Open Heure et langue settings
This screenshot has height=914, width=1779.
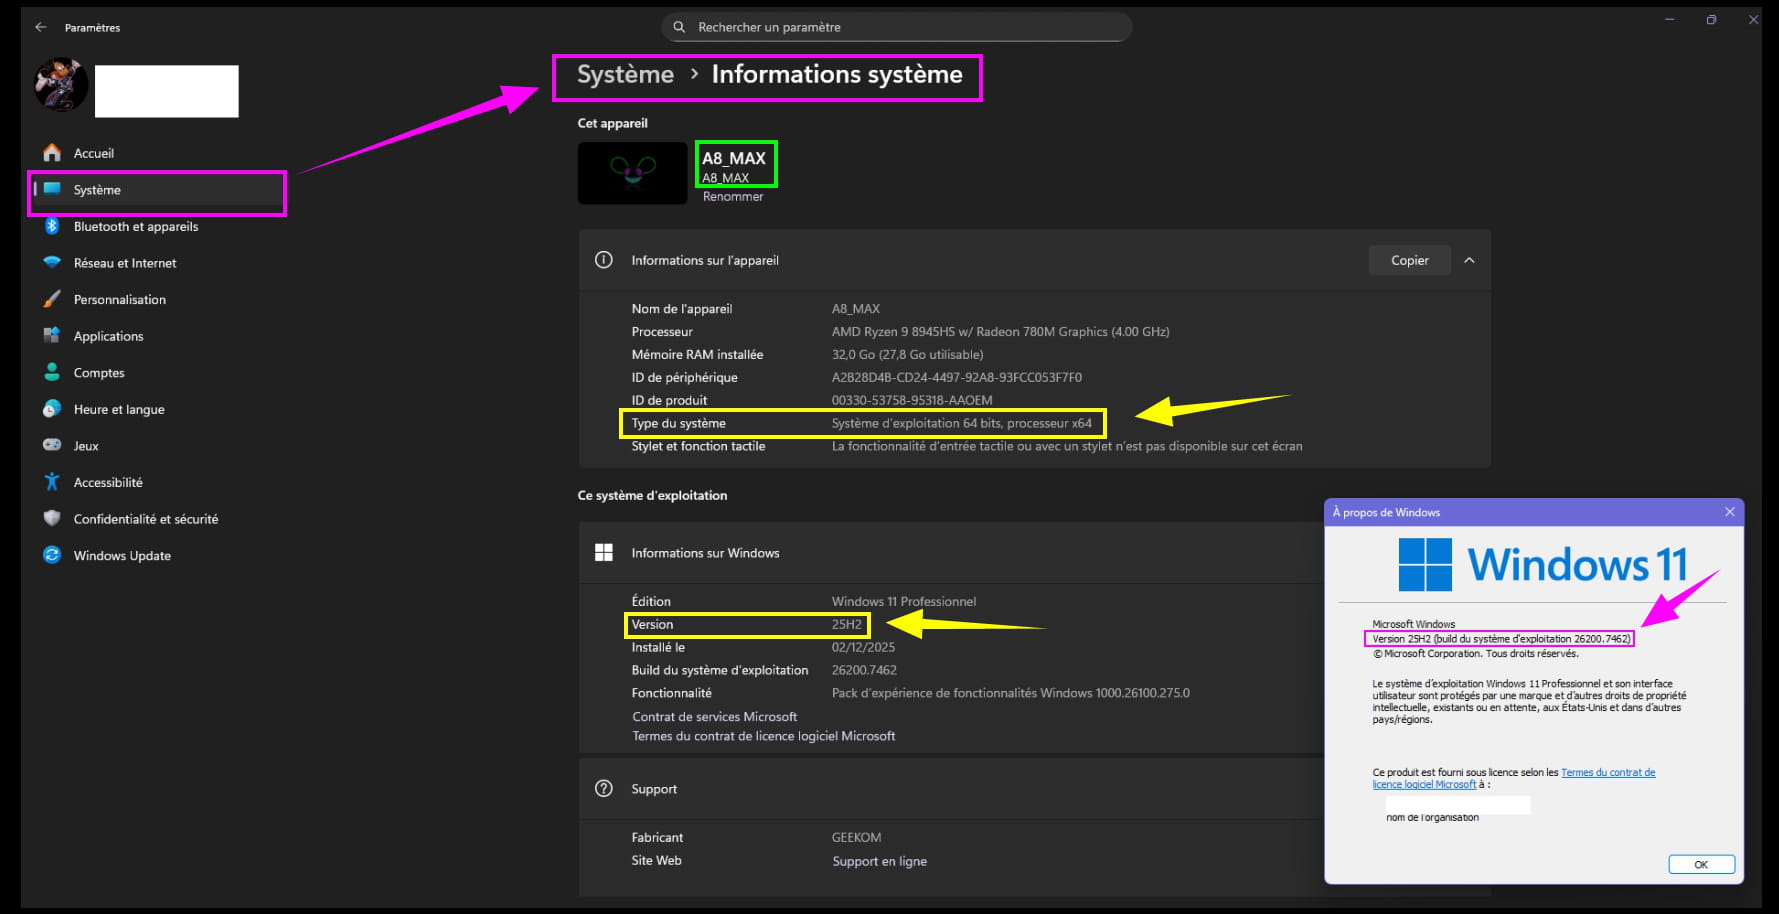[118, 410]
